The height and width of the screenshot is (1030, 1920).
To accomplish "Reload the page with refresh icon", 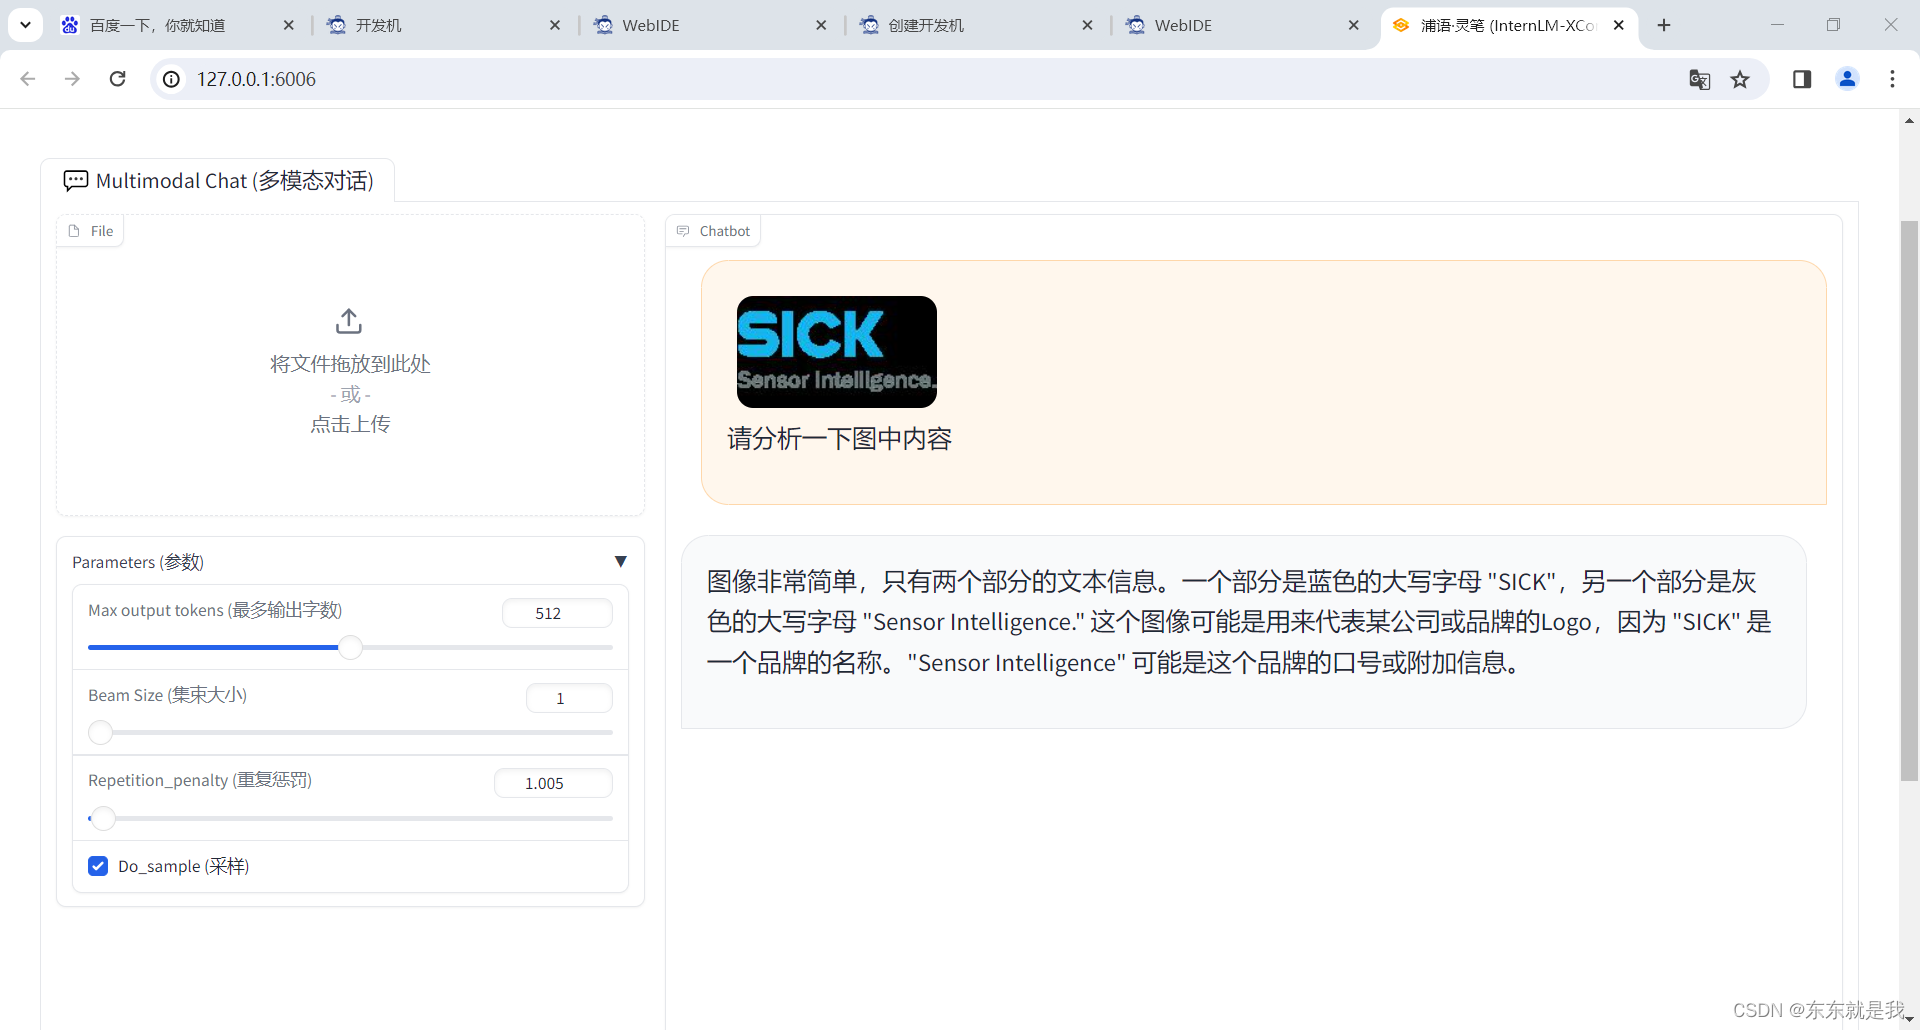I will tap(117, 79).
